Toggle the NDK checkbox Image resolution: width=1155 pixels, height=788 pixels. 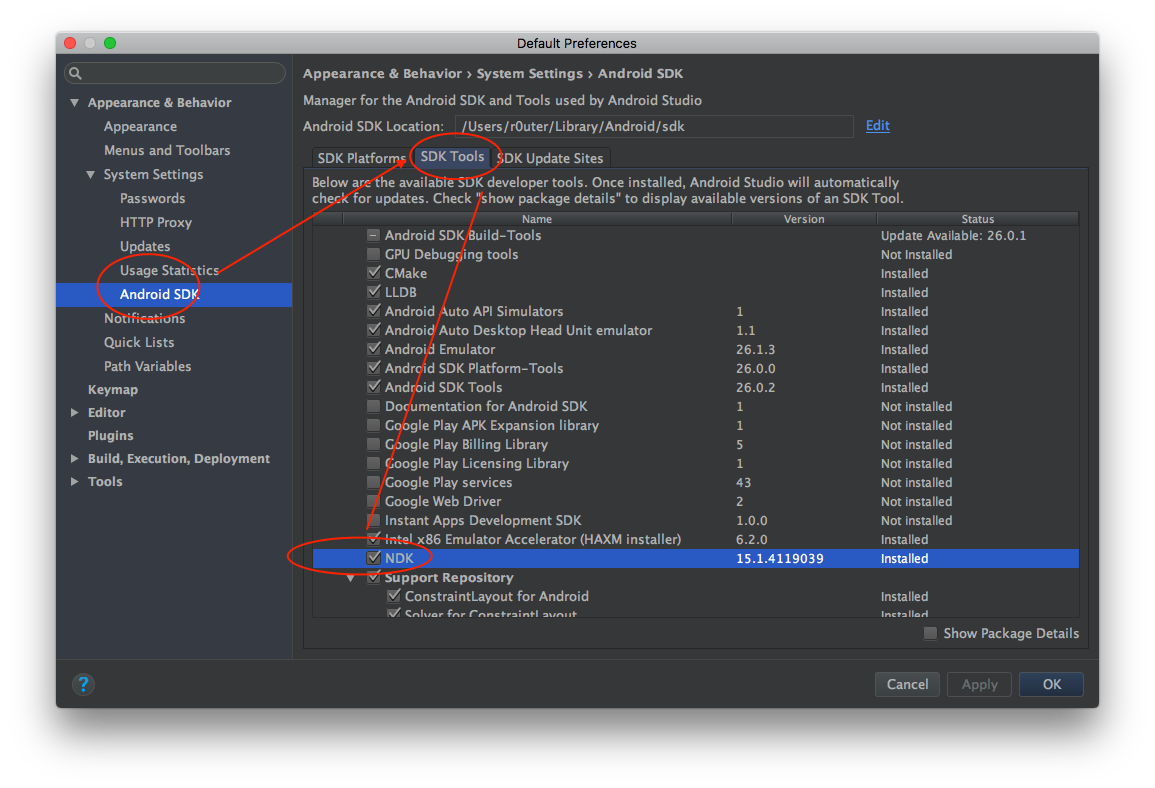pyautogui.click(x=374, y=558)
